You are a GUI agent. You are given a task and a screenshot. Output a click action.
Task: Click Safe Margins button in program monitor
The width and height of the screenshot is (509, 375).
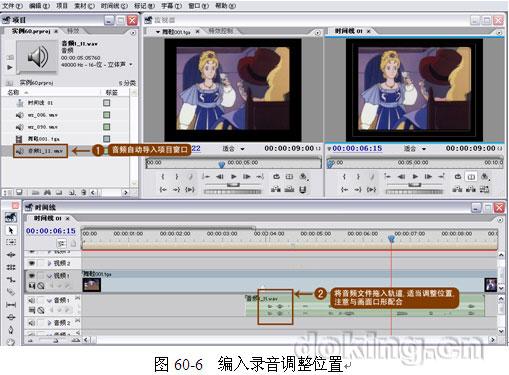click(x=471, y=177)
